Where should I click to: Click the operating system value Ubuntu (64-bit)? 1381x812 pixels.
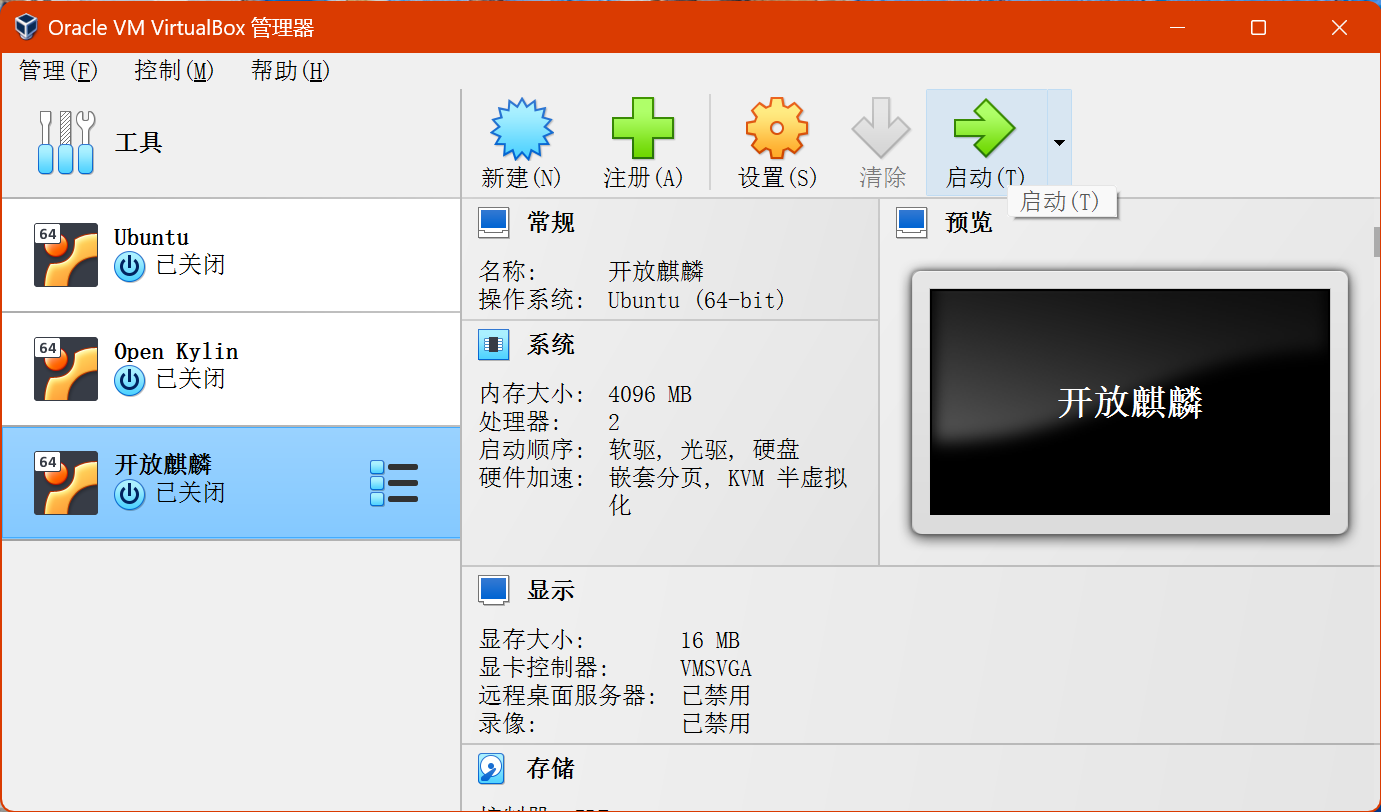click(x=697, y=300)
